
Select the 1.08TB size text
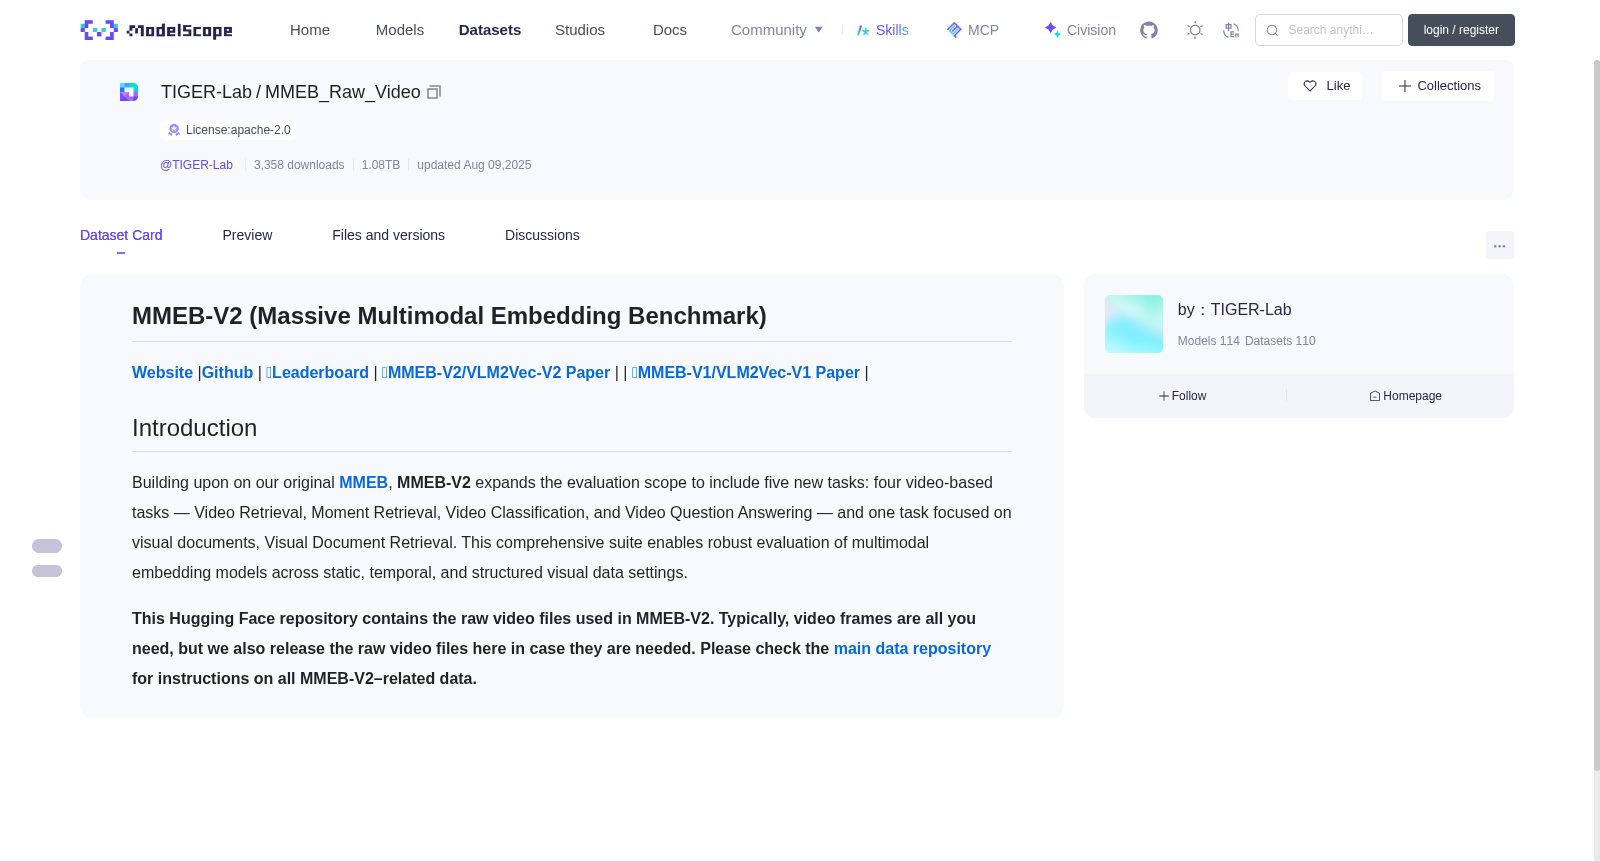point(381,165)
